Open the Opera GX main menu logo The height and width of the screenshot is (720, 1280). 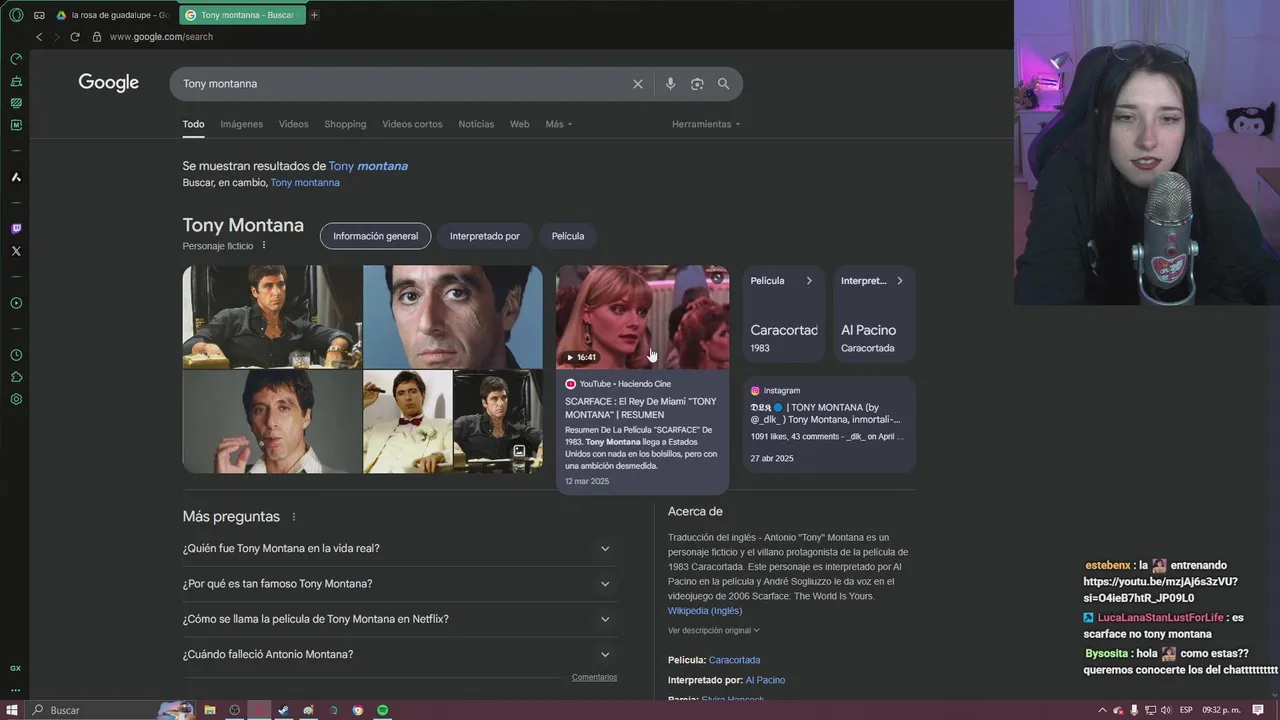[16, 15]
